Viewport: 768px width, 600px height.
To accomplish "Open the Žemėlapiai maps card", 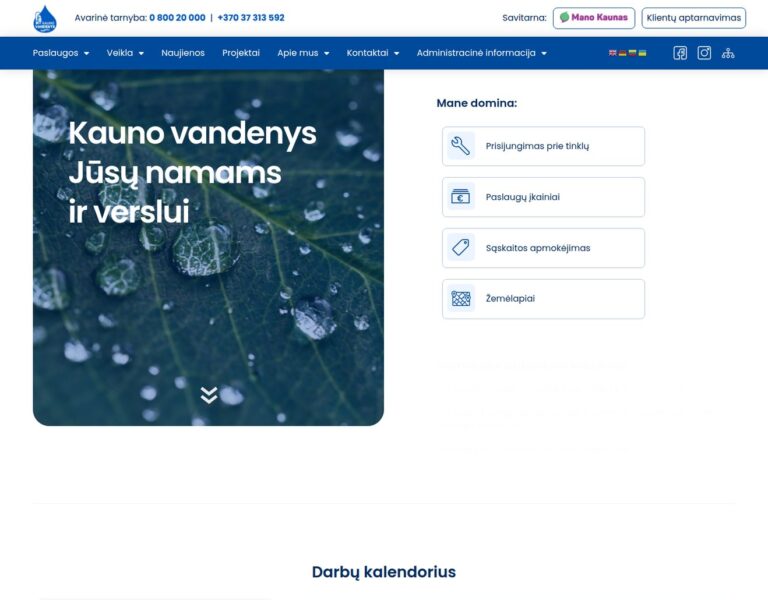I will coord(543,299).
